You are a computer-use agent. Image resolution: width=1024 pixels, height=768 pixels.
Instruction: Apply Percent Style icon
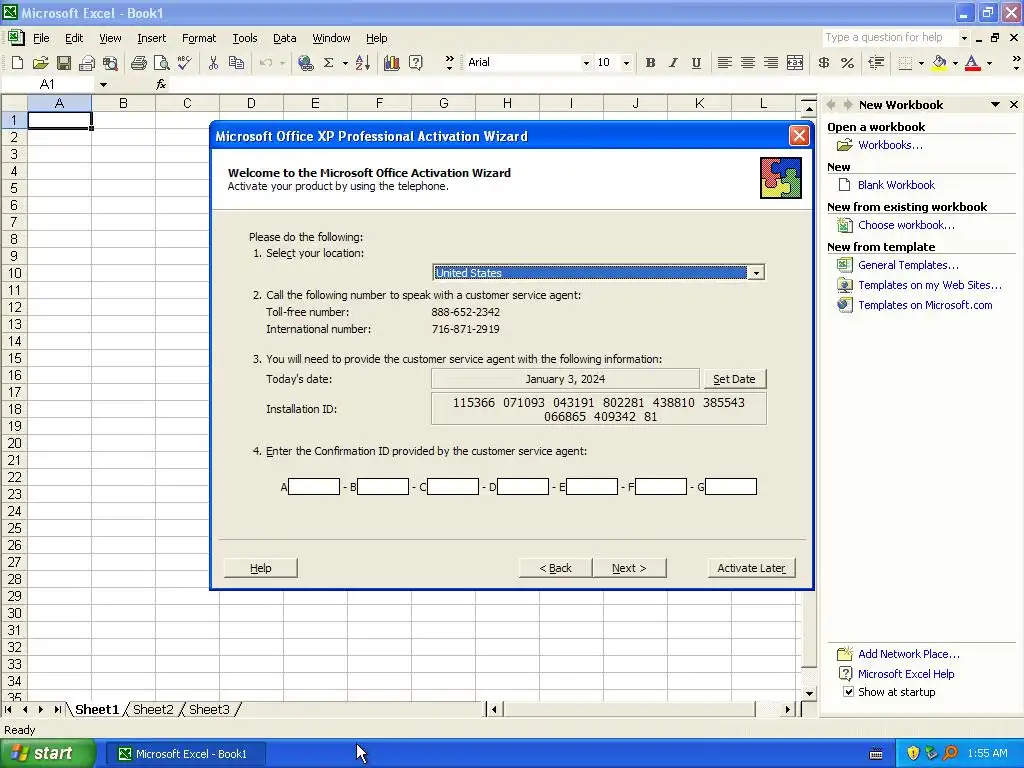coord(848,63)
